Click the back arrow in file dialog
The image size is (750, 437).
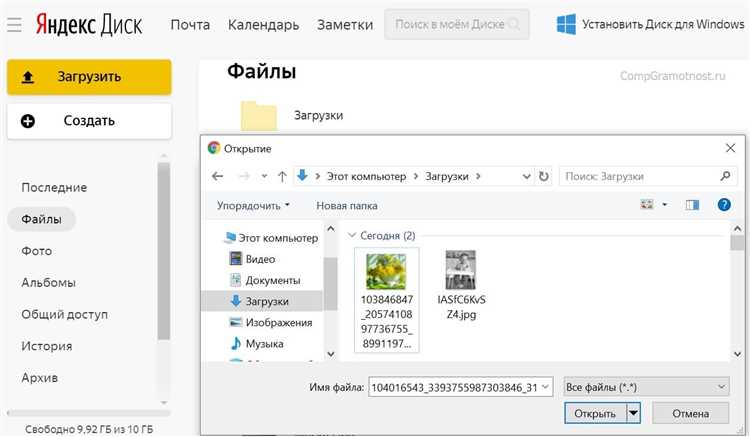pos(218,176)
